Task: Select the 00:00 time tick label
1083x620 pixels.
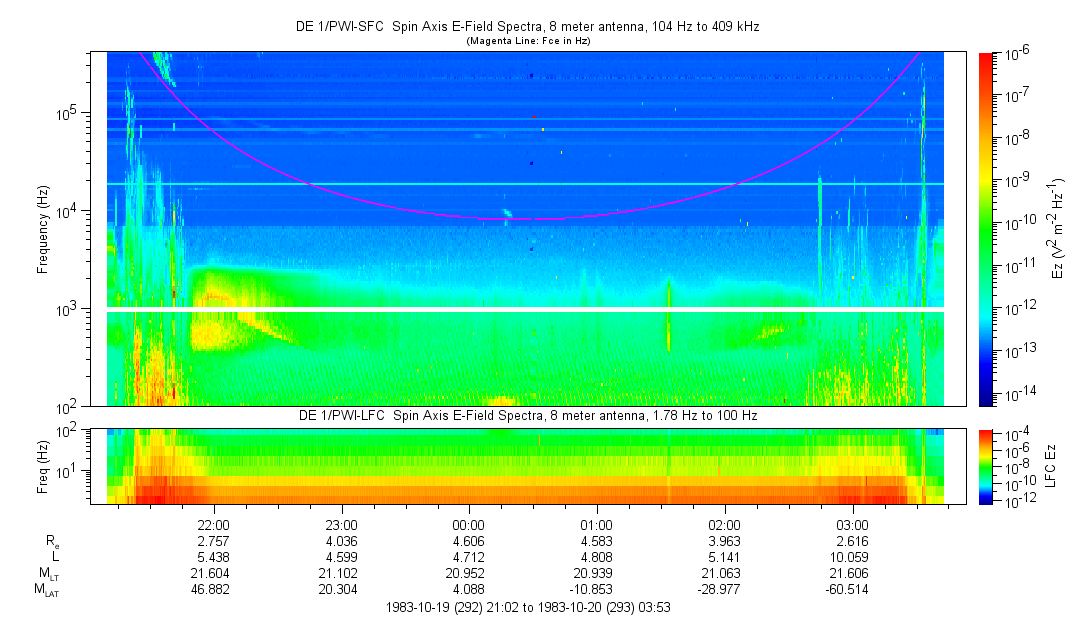Action: click(469, 524)
